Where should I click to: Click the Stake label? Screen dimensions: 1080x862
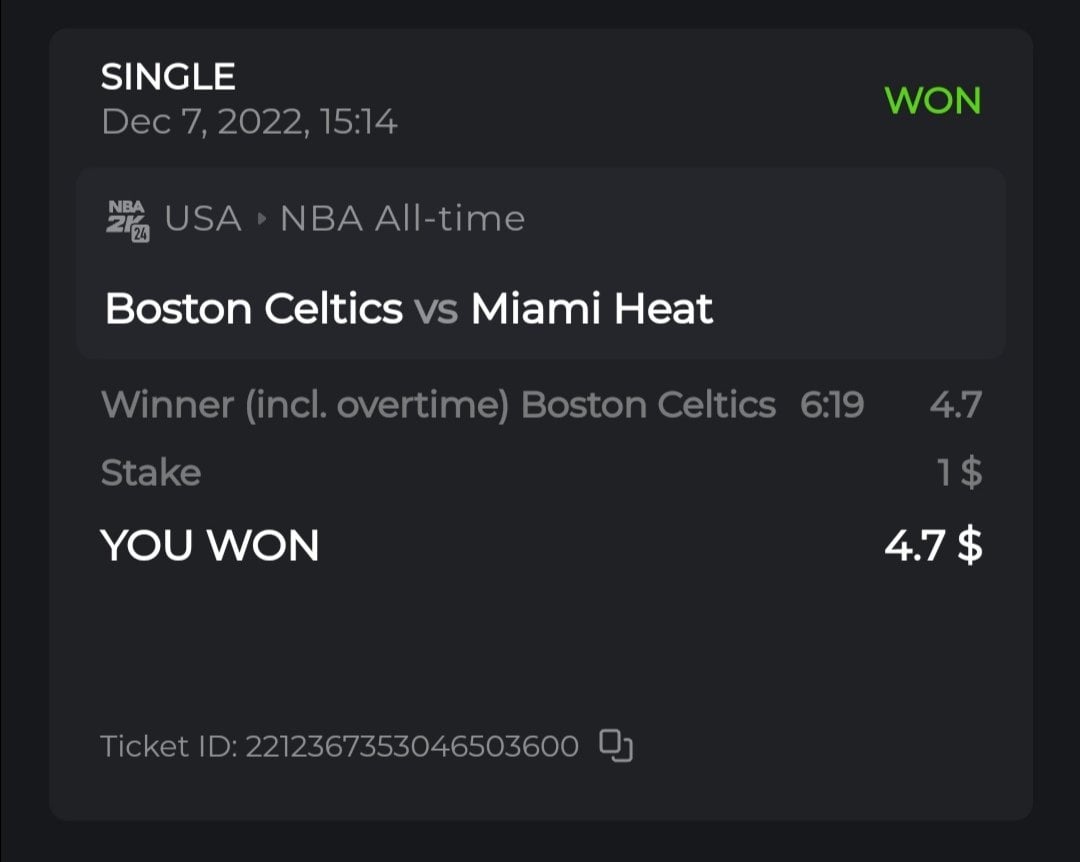click(x=151, y=472)
